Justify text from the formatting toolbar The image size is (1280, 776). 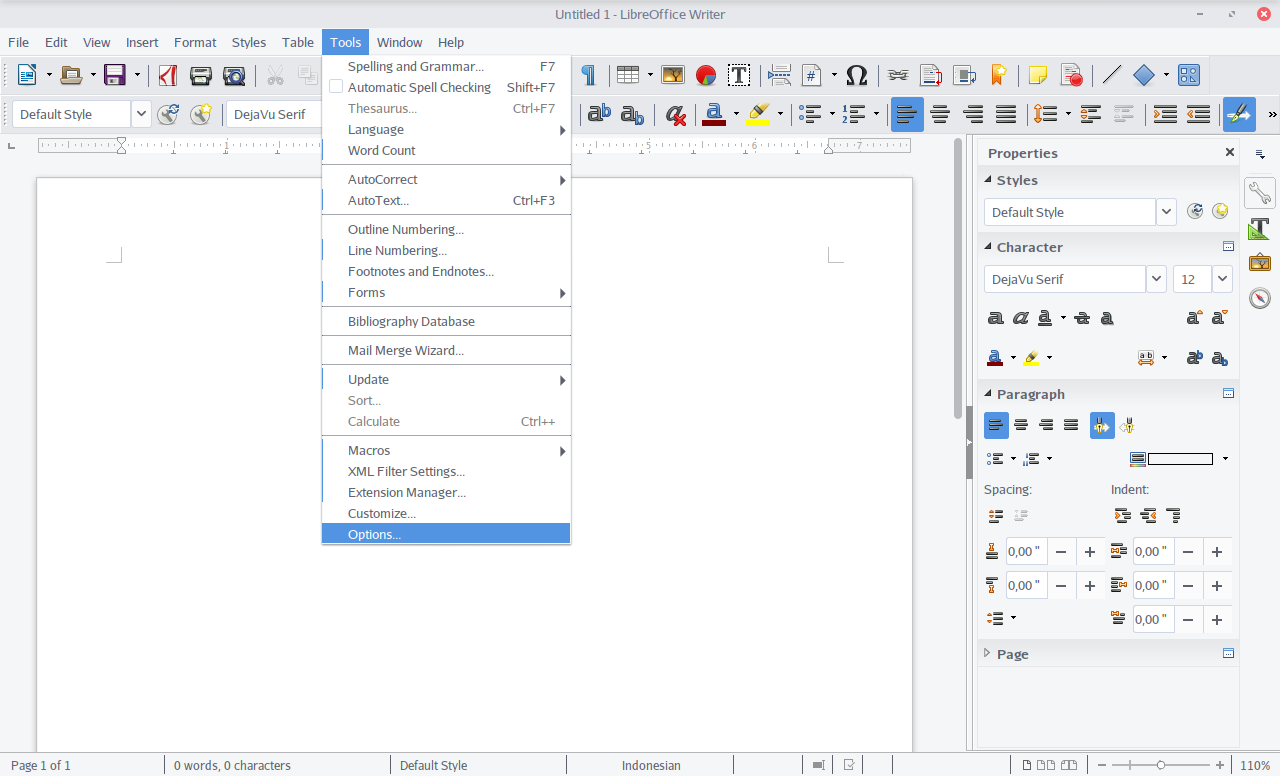tap(1006, 114)
